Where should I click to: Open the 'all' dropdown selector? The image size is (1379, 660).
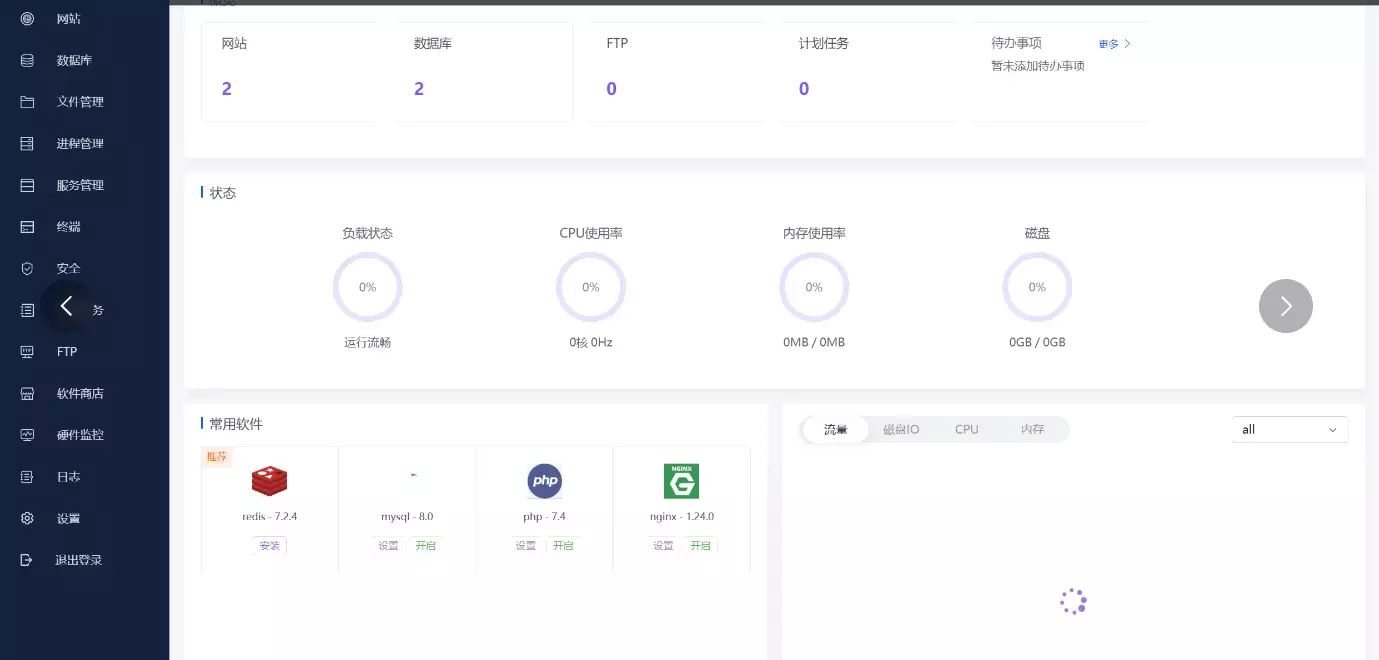tap(1289, 429)
